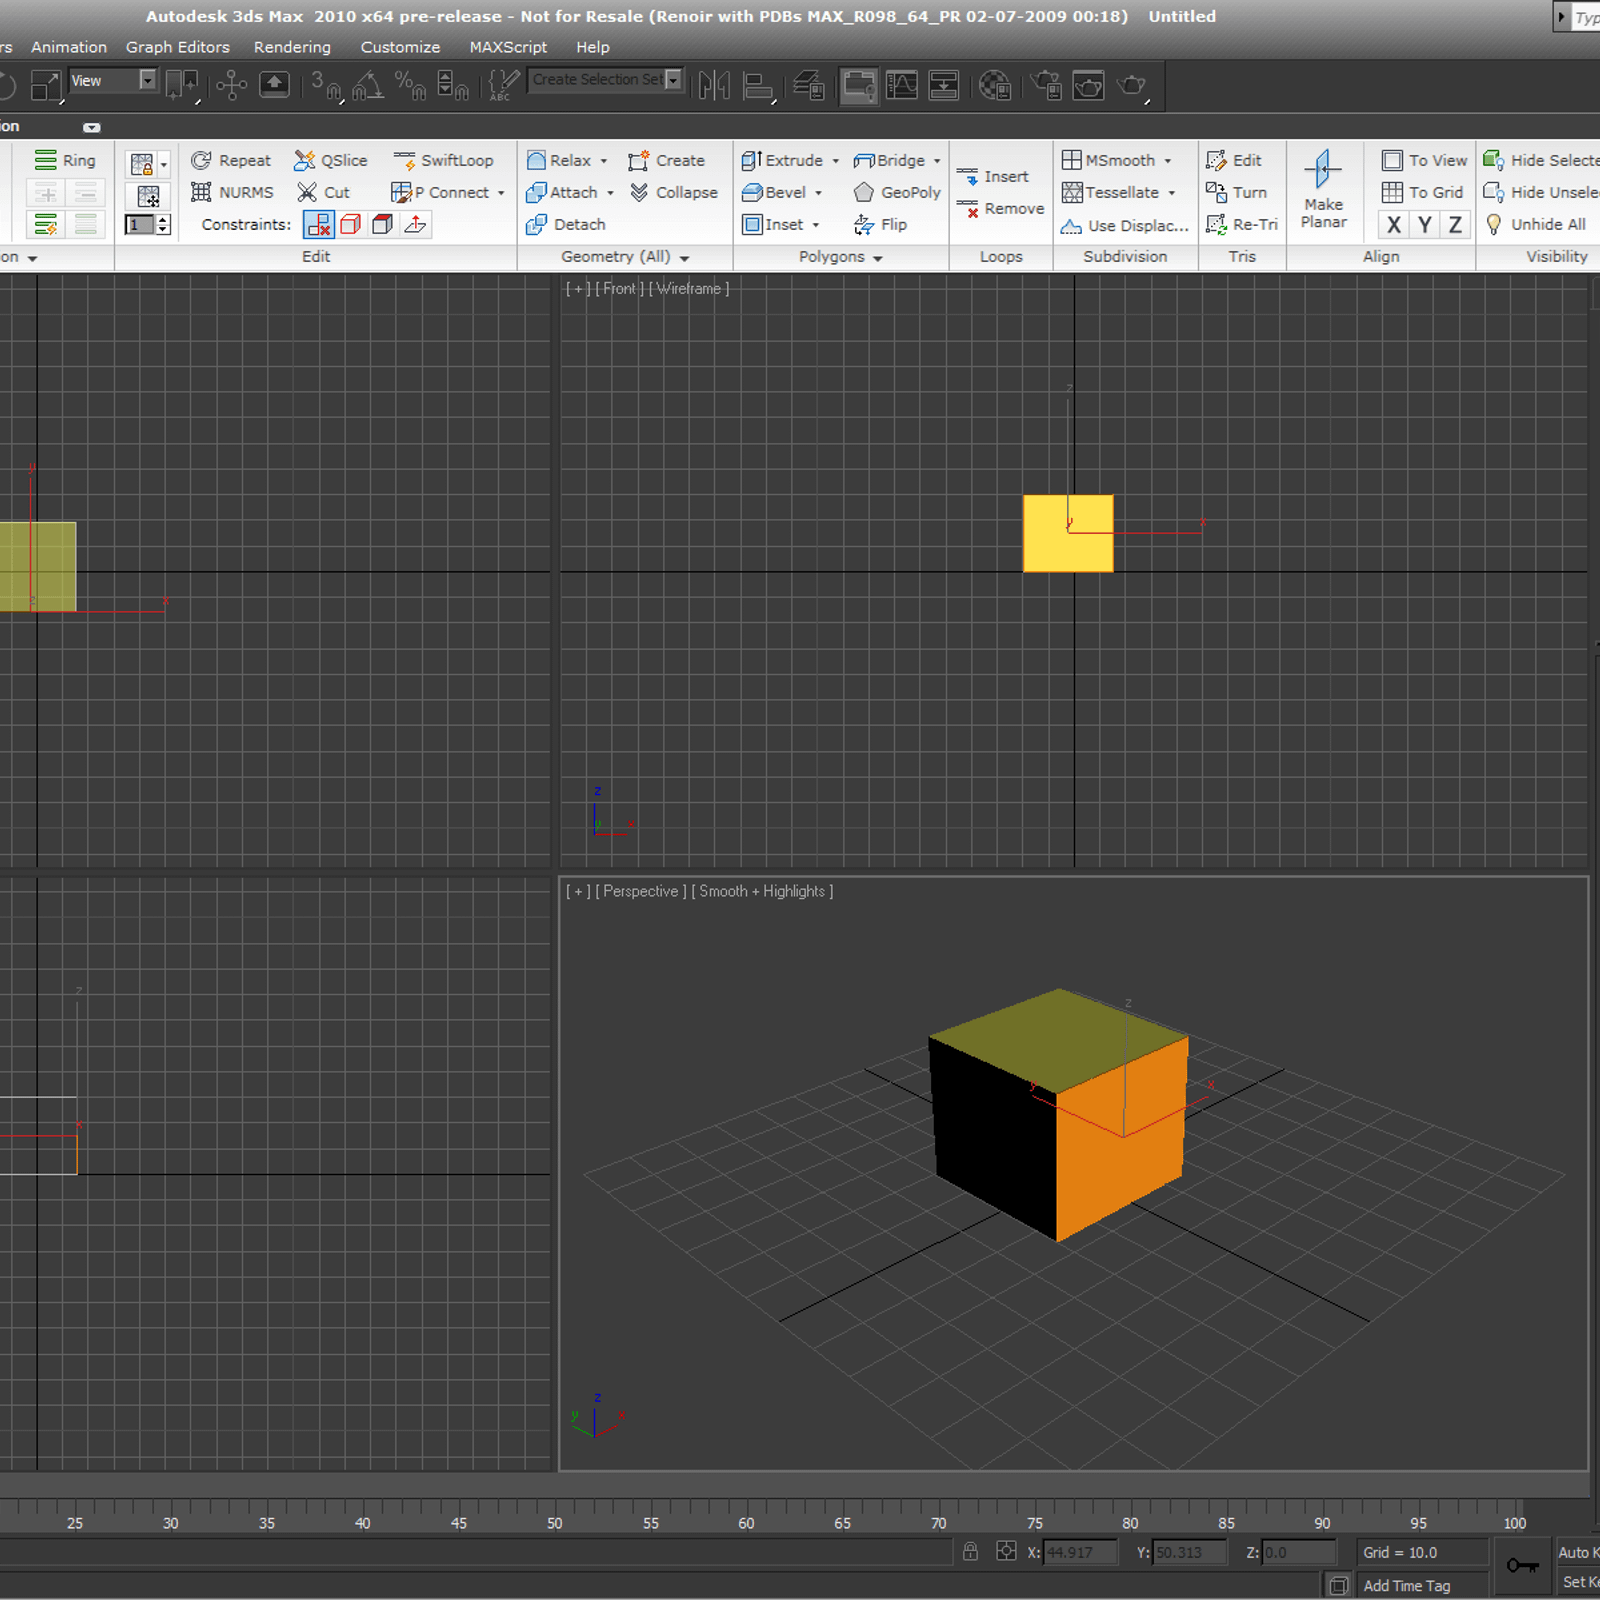The width and height of the screenshot is (1600, 1600).
Task: Toggle the 3D Snaps icon
Action: click(326, 85)
